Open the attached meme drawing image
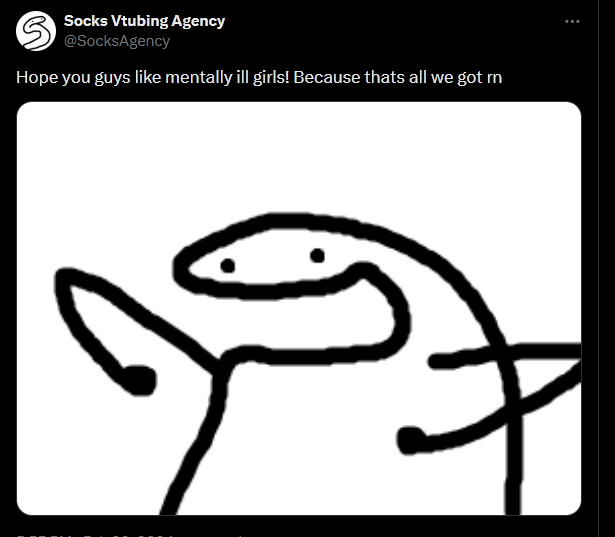Image resolution: width=615 pixels, height=537 pixels. point(299,308)
